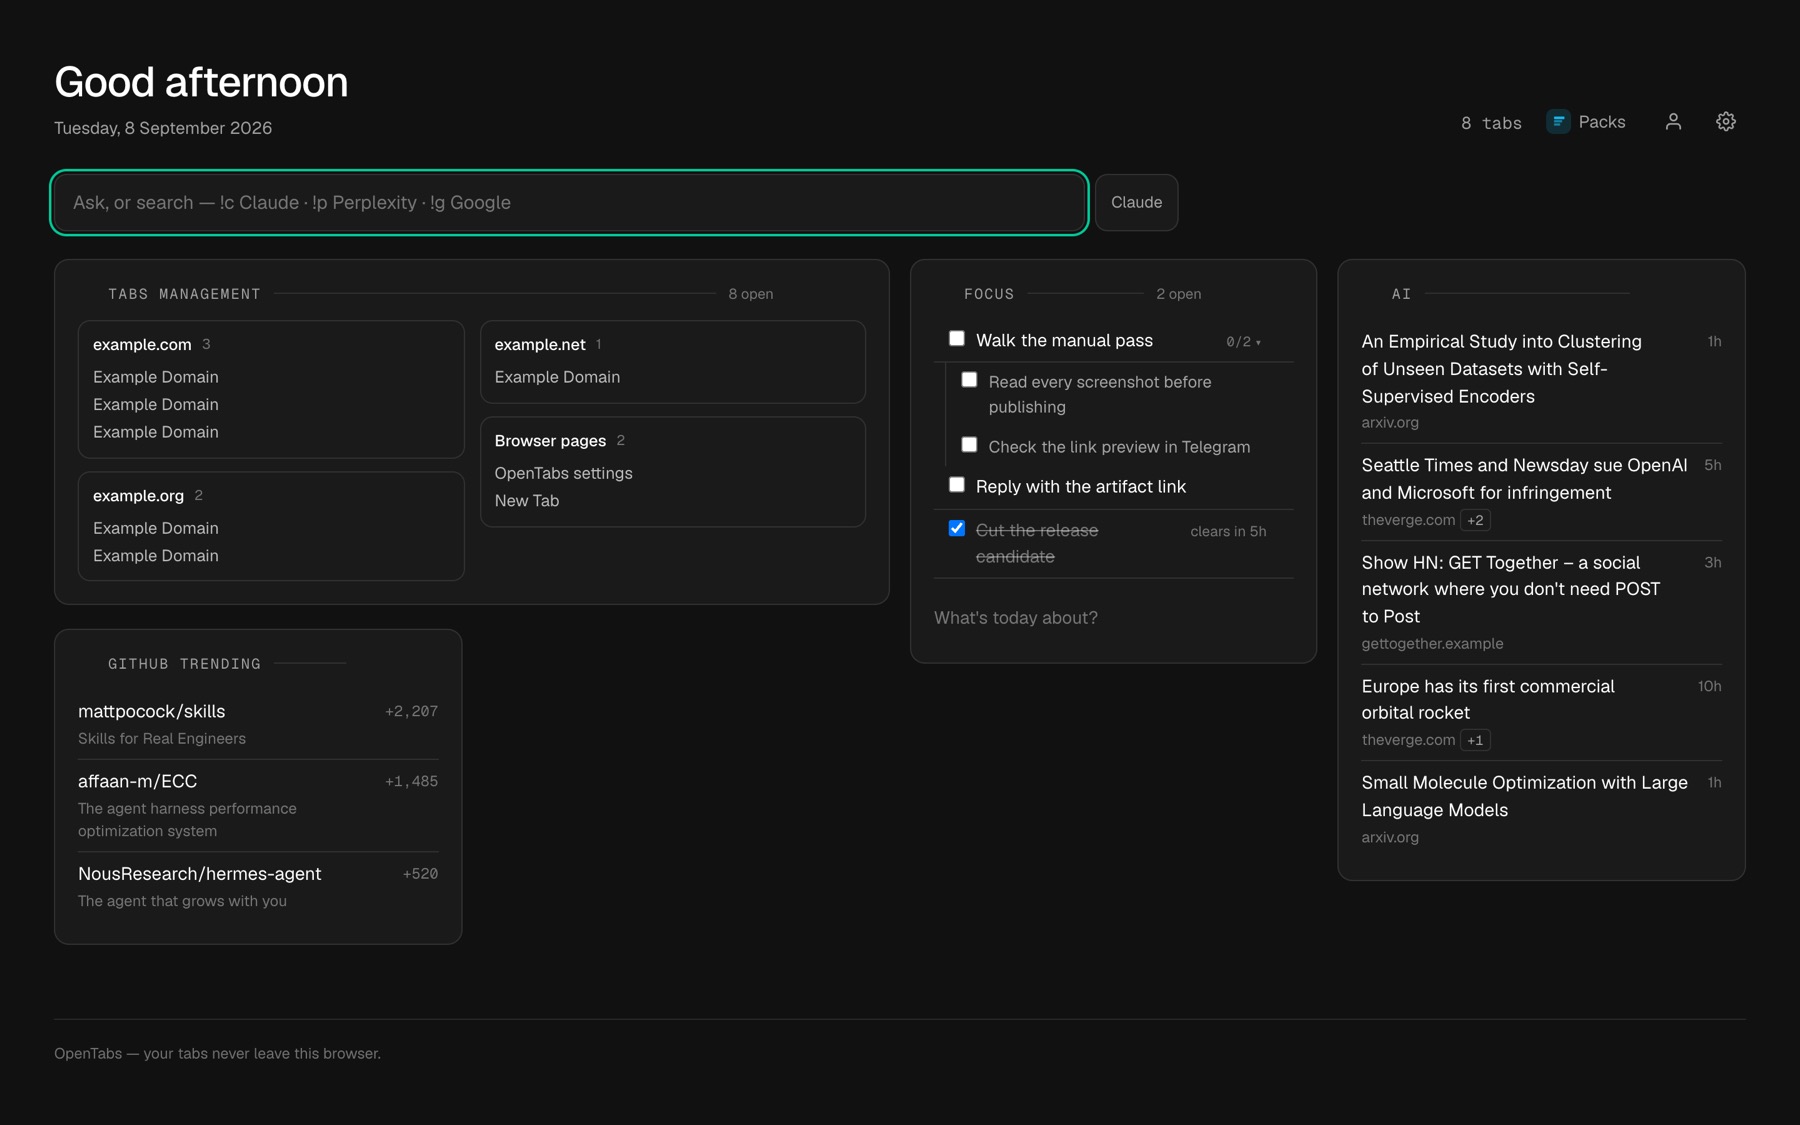Open the example.net tab group header
1800x1125 pixels.
[540, 344]
